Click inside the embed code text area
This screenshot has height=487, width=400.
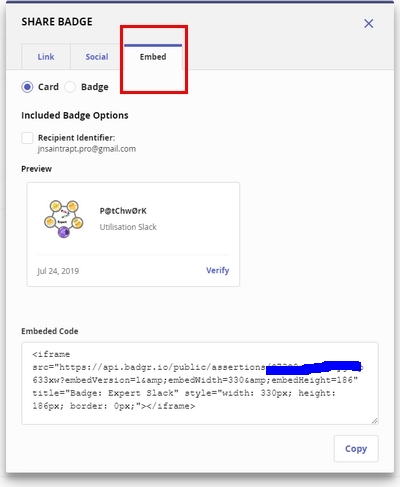[200, 383]
